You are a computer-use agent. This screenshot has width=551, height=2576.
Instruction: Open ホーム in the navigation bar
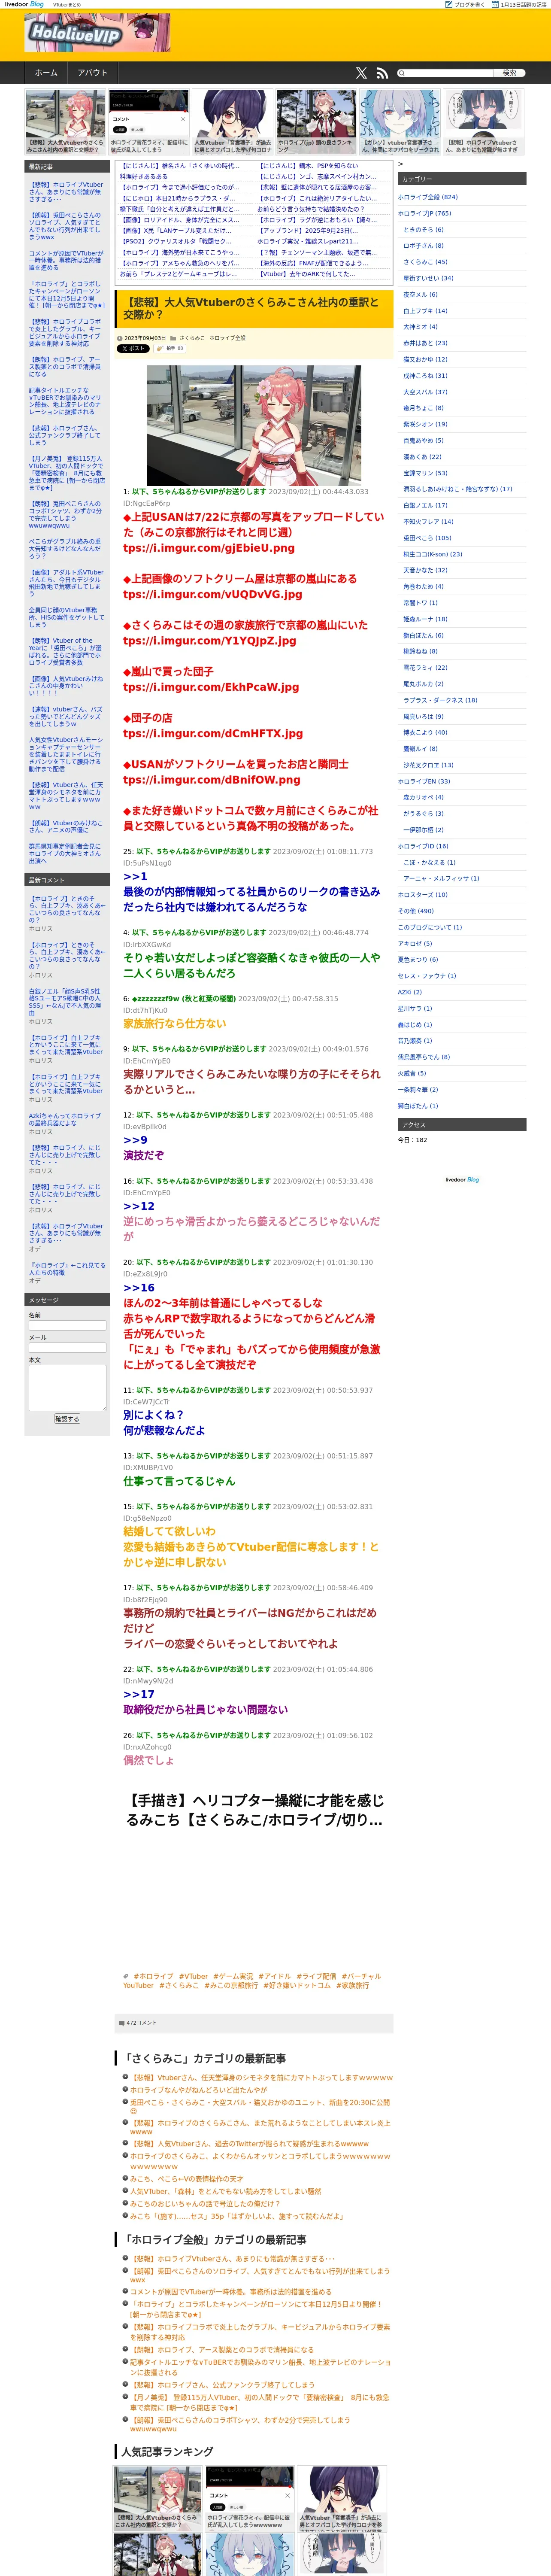pos(46,73)
